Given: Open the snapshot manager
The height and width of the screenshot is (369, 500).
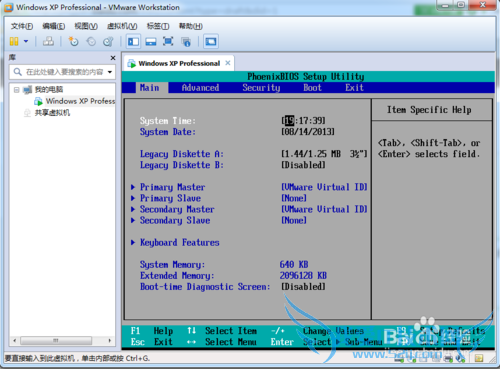Looking at the screenshot, I should click(x=108, y=41).
